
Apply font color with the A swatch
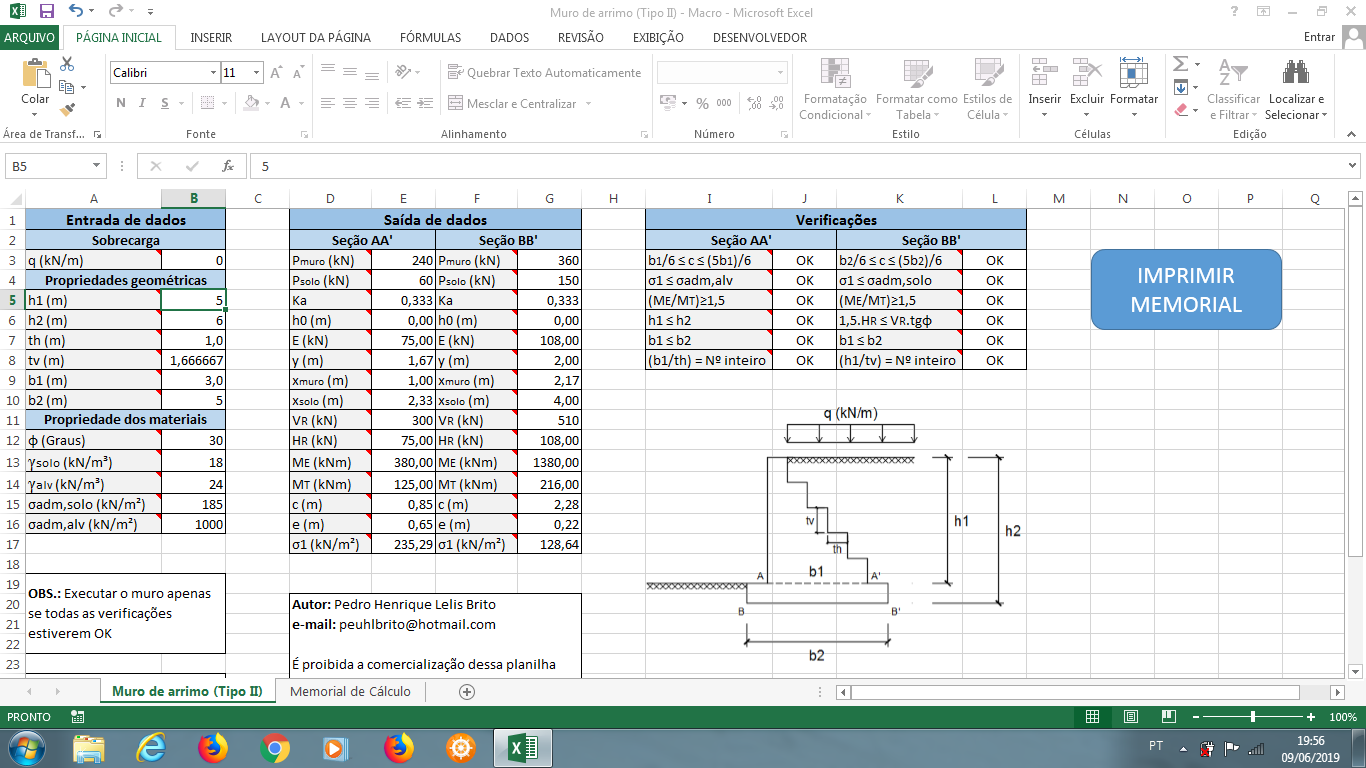[x=285, y=103]
